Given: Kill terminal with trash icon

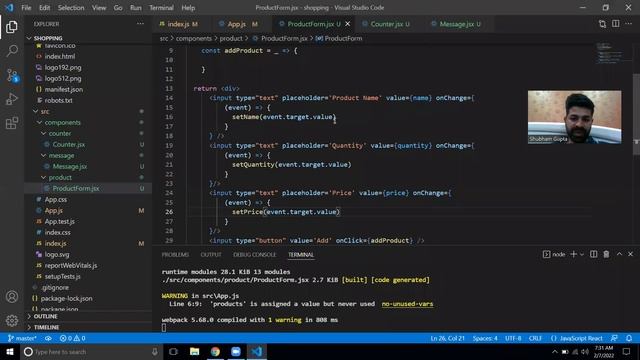Looking at the screenshot, I should pos(607,254).
